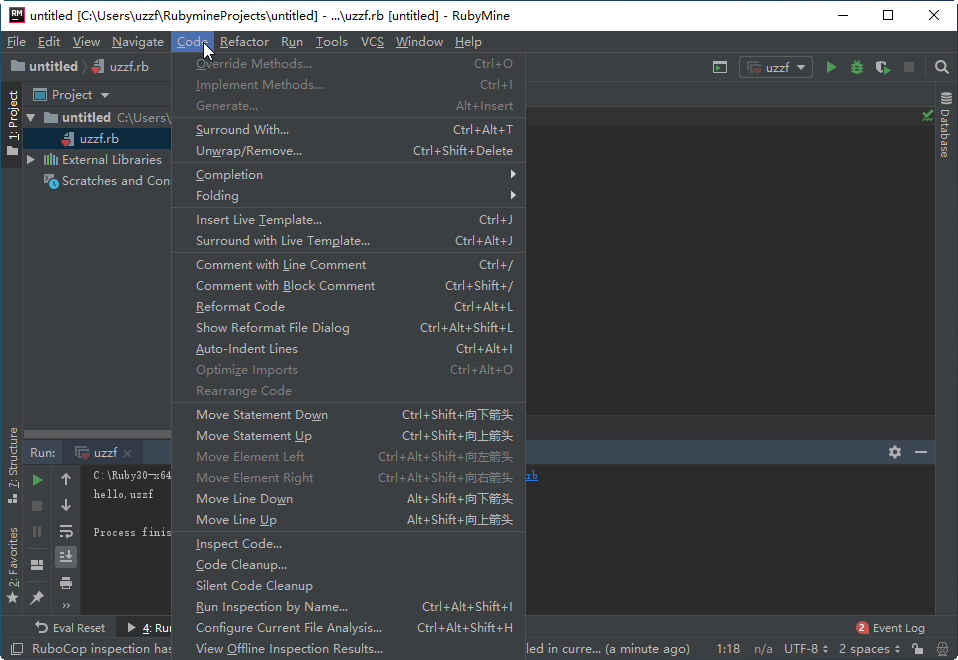Click the print icon in Run panel
This screenshot has width=958, height=660.
click(x=66, y=583)
